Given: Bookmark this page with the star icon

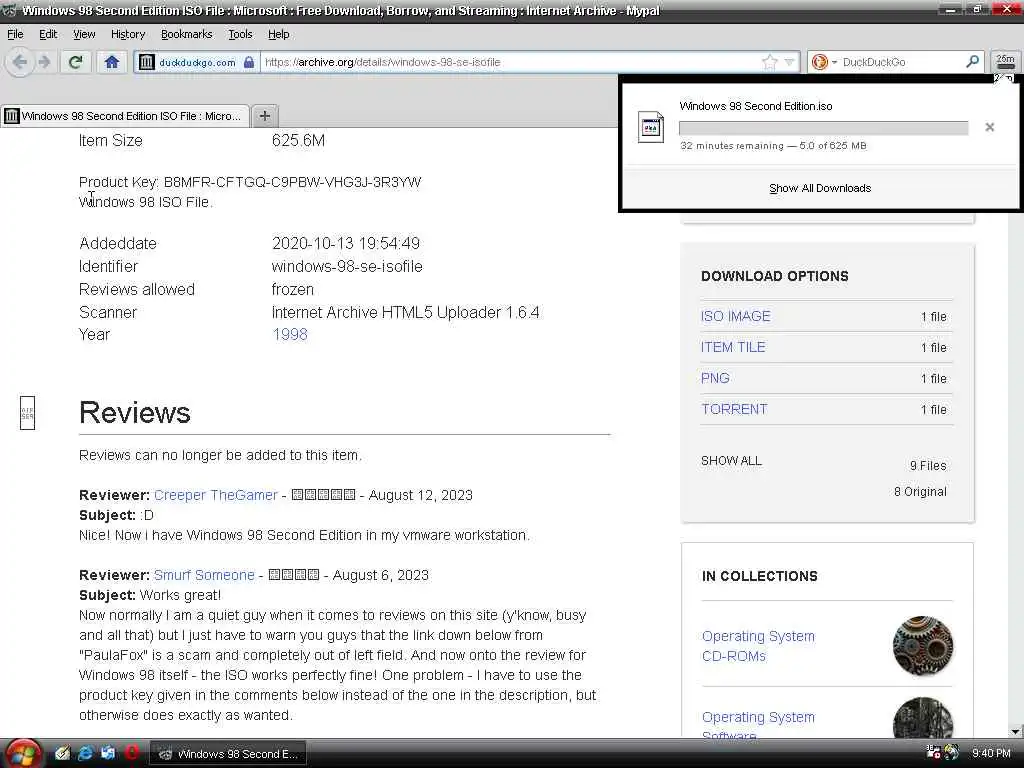Looking at the screenshot, I should 770,62.
